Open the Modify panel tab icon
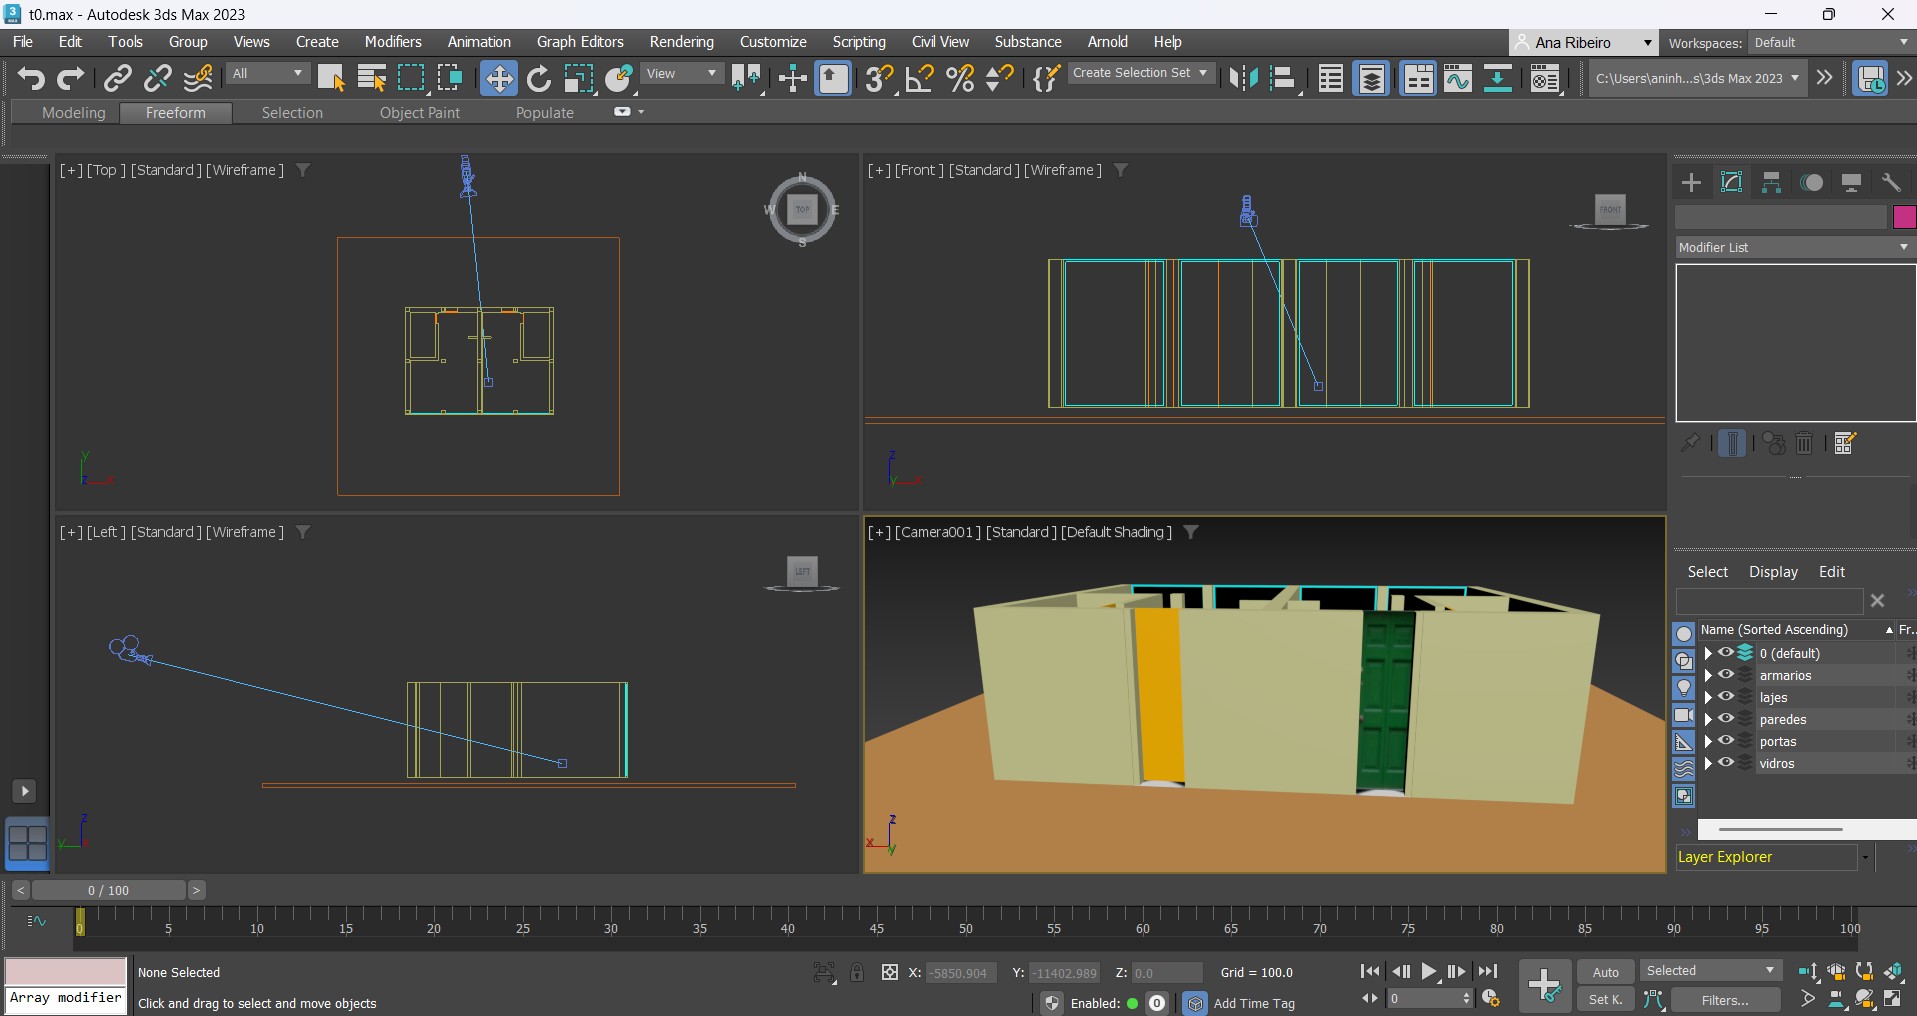 click(x=1731, y=182)
